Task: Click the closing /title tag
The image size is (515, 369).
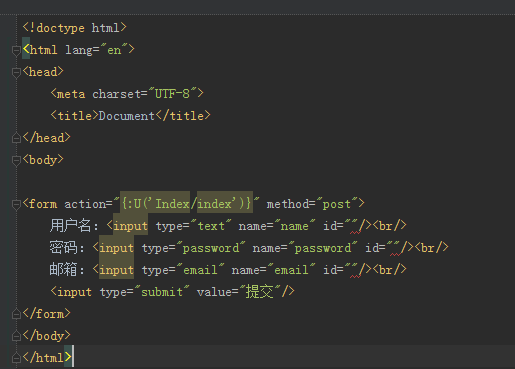Action: (x=183, y=116)
